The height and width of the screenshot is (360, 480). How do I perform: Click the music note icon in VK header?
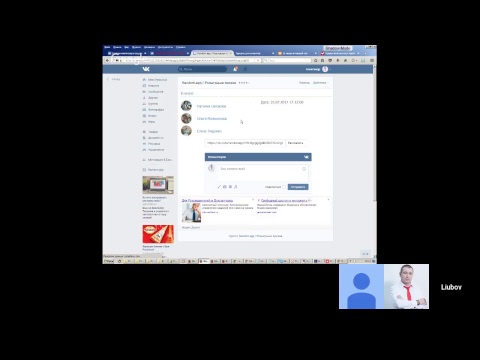click(x=245, y=69)
